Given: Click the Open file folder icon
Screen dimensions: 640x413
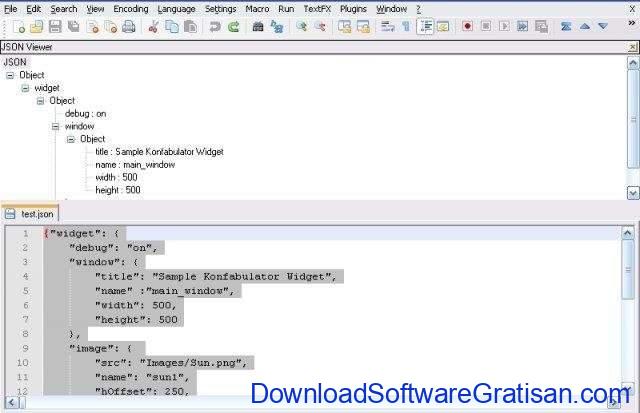Looking at the screenshot, I should click(37, 27).
